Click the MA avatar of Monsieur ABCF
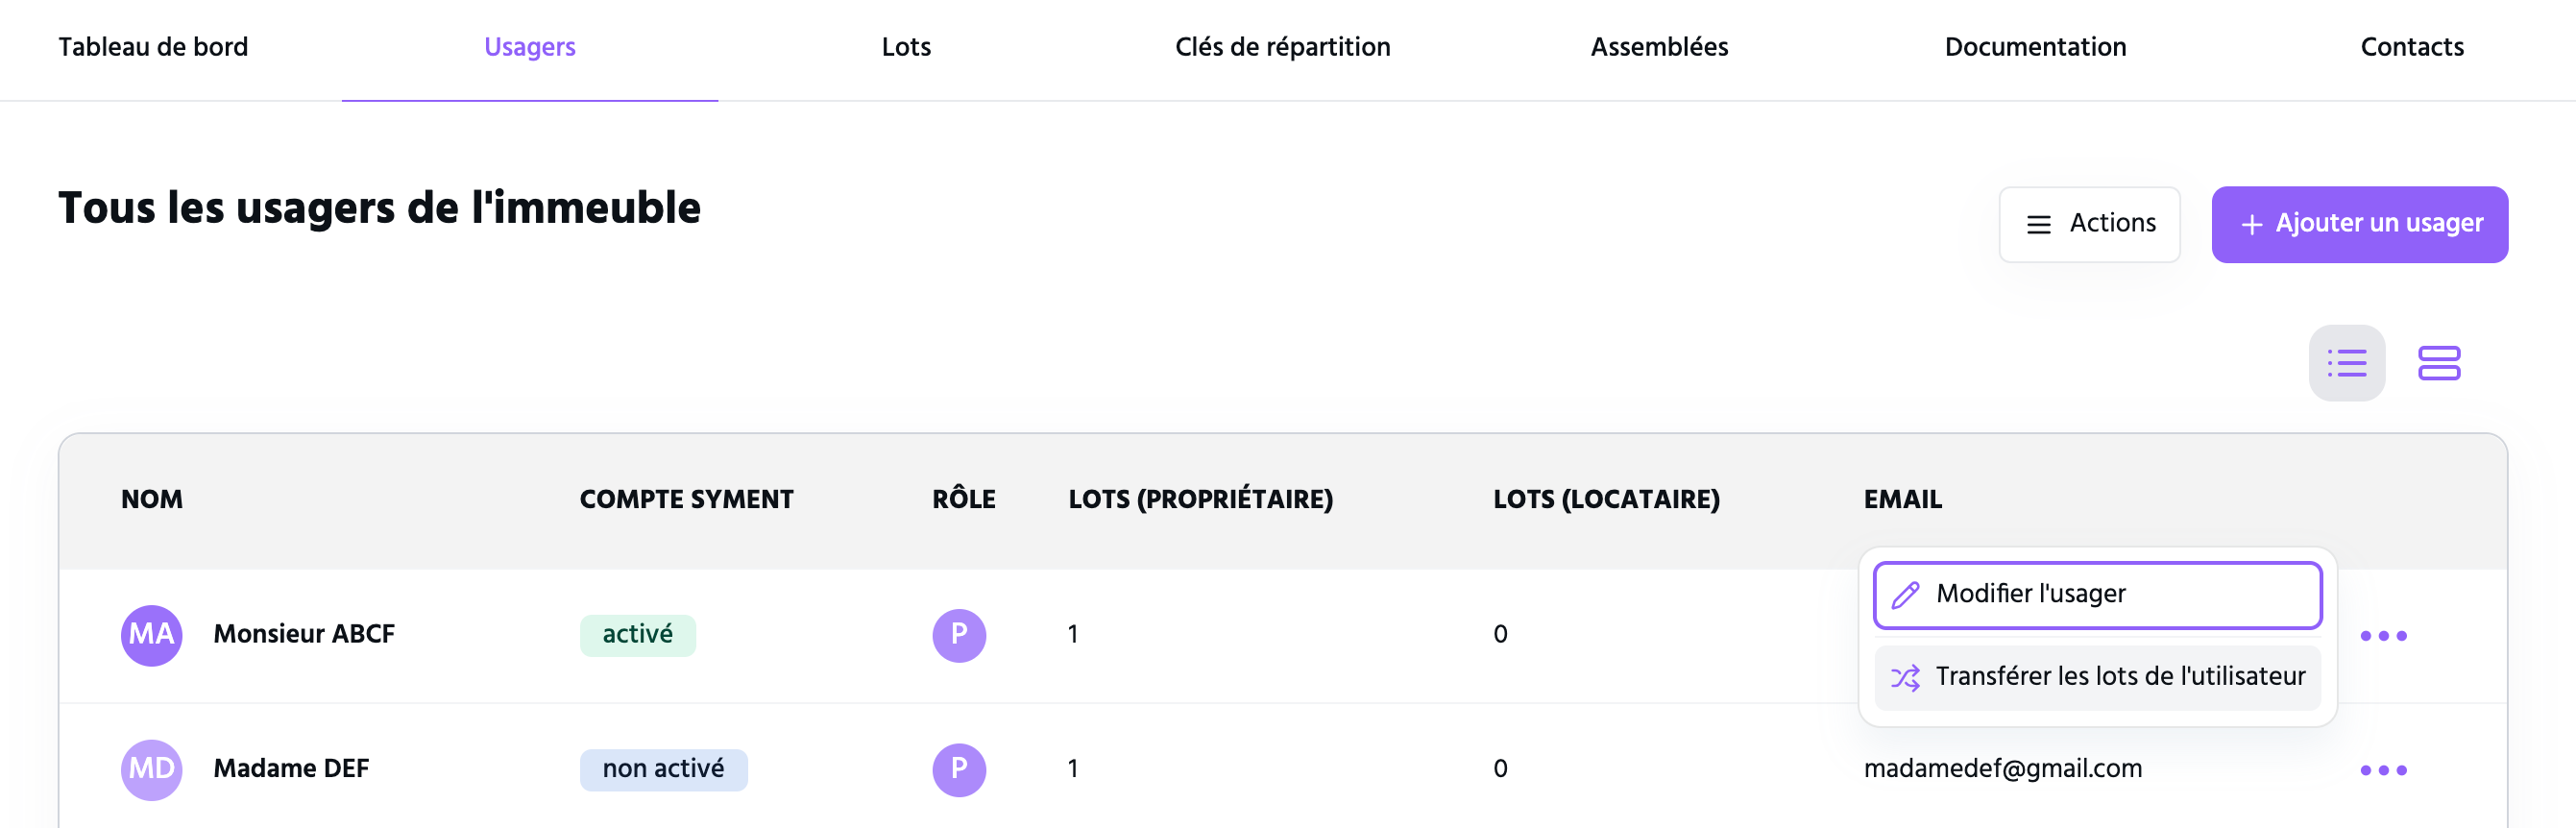2576x828 pixels. 152,635
